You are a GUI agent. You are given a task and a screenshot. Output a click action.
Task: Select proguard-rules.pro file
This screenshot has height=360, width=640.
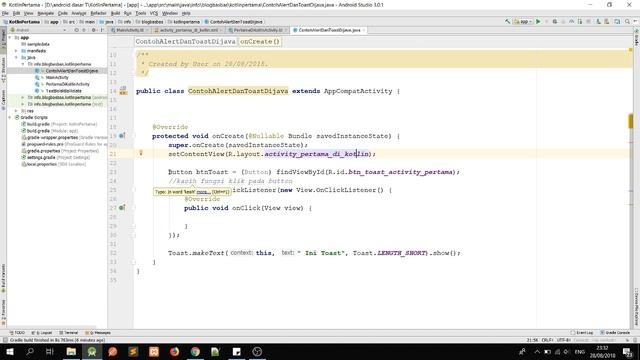point(45,144)
